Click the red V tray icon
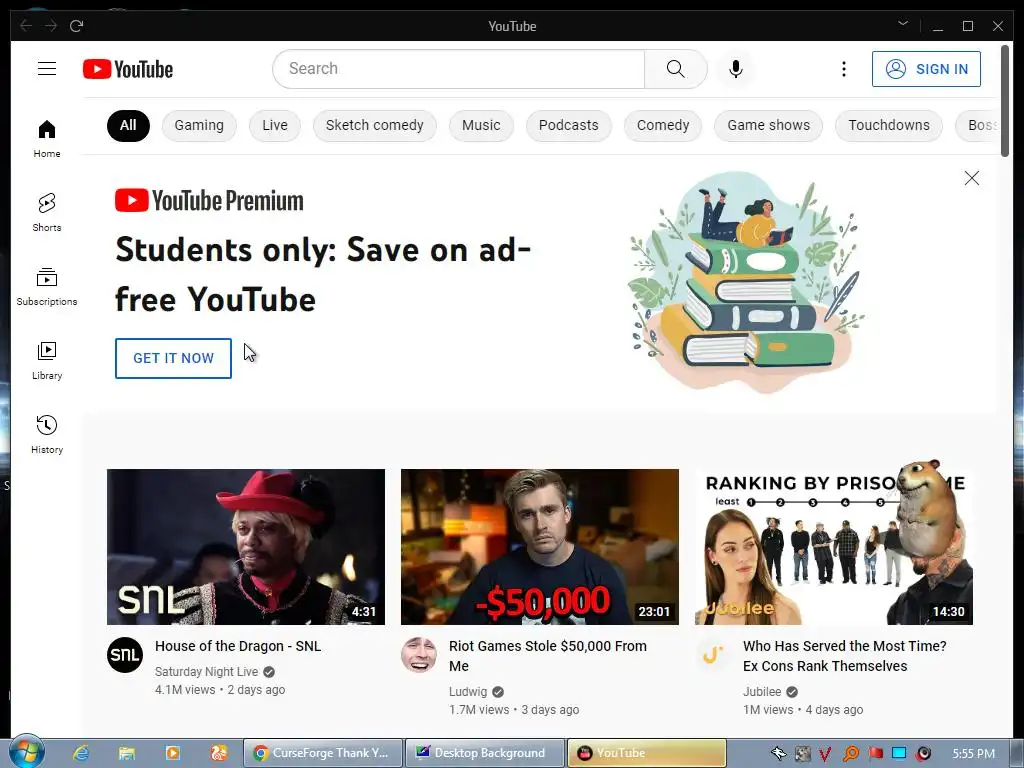1024x768 pixels. click(825, 754)
